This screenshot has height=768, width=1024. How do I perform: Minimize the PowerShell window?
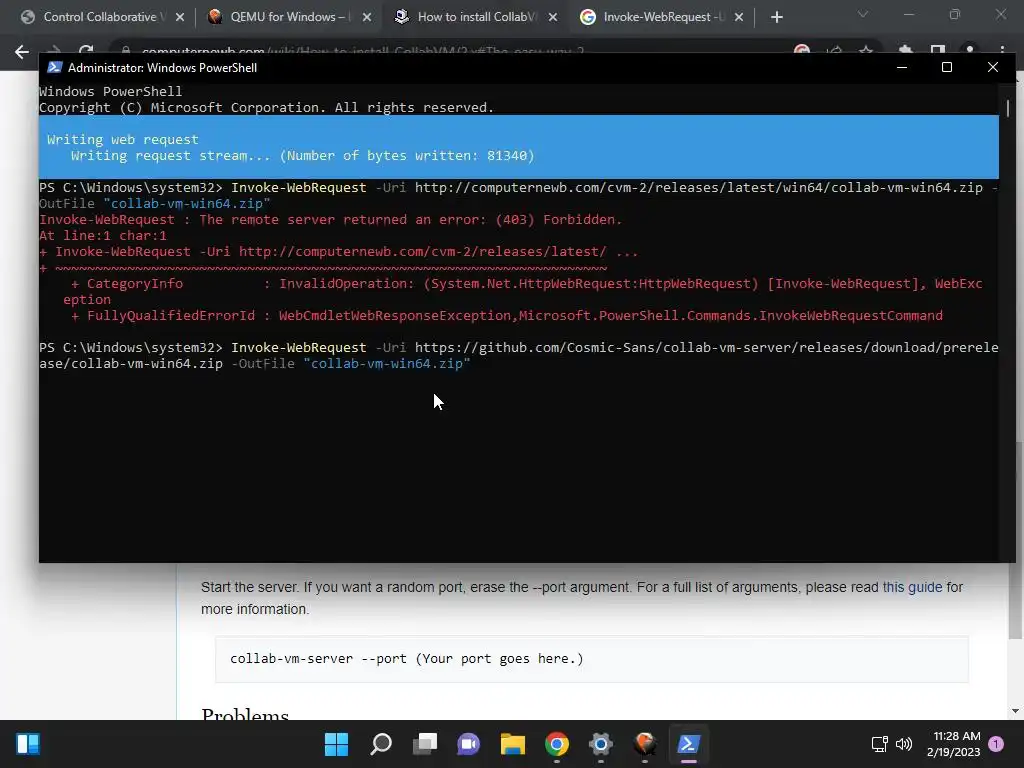(902, 67)
